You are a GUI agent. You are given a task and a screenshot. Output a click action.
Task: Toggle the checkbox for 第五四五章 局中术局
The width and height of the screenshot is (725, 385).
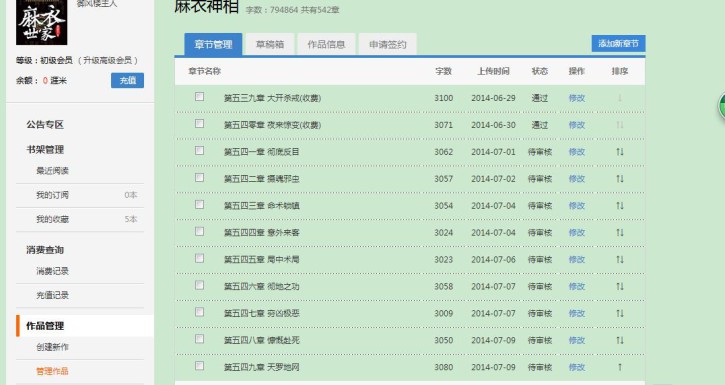[199, 258]
